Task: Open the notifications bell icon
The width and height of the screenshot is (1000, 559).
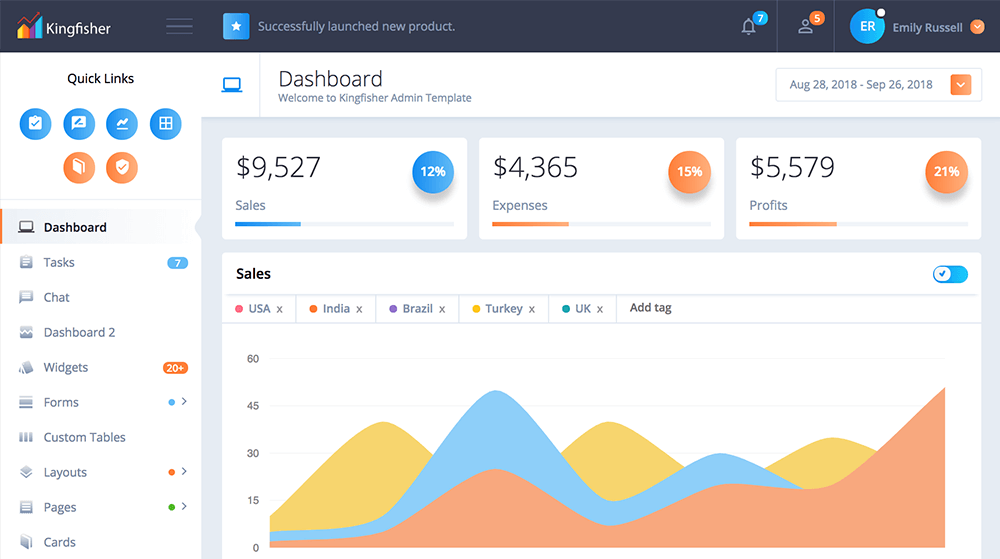Action: (749, 27)
